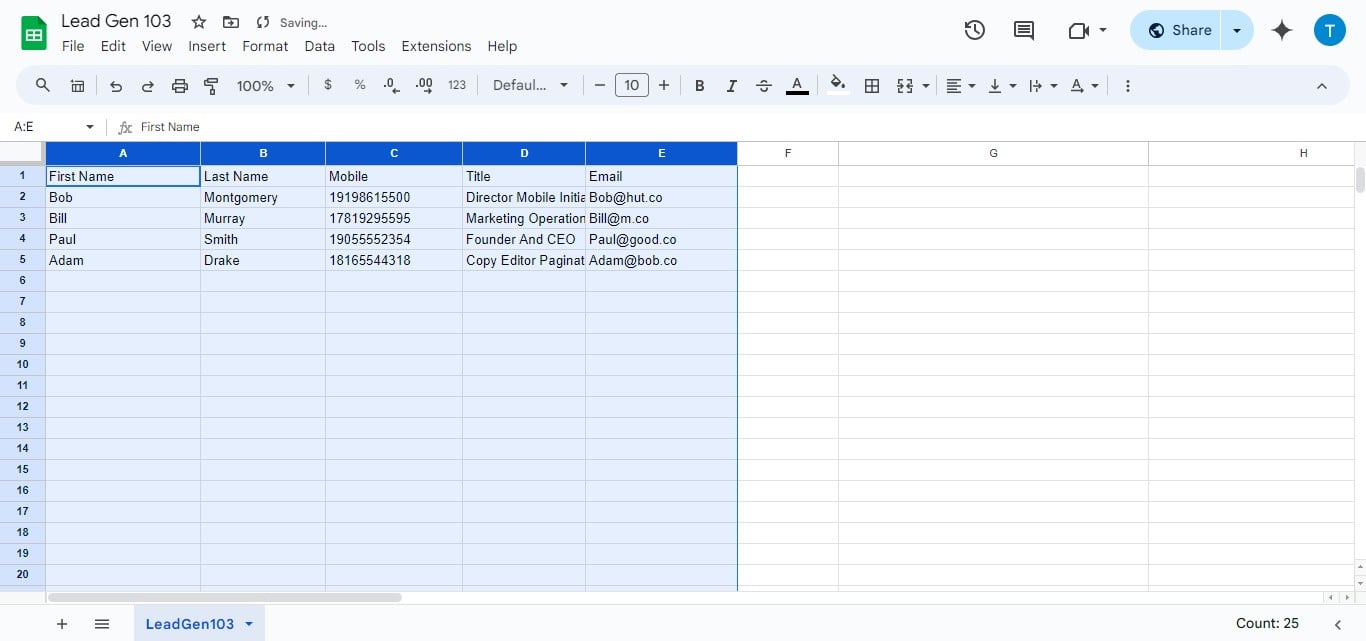
Task: Open the print dialog icon
Action: coord(180,86)
